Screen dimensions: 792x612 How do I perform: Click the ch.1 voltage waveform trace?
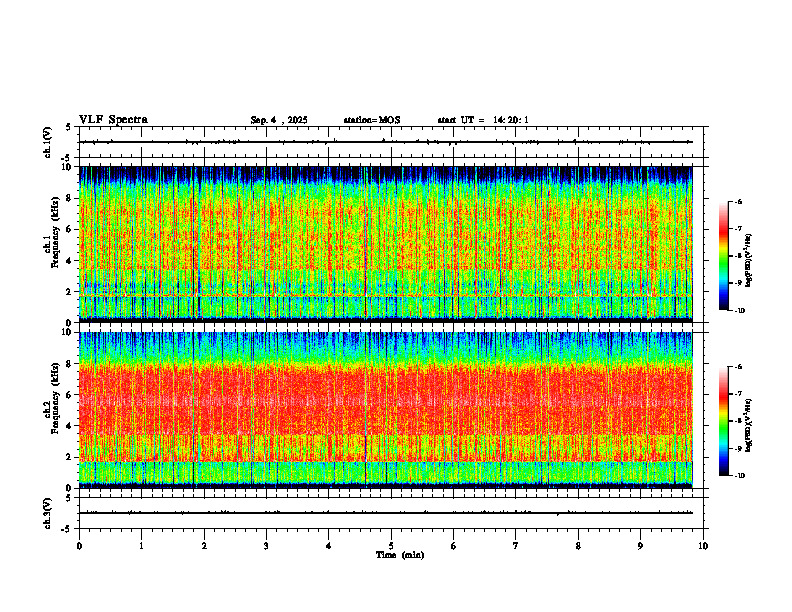pos(386,142)
